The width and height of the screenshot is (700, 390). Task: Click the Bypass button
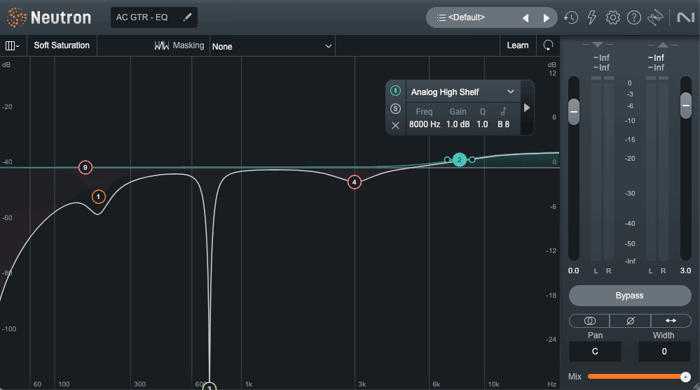[630, 296]
